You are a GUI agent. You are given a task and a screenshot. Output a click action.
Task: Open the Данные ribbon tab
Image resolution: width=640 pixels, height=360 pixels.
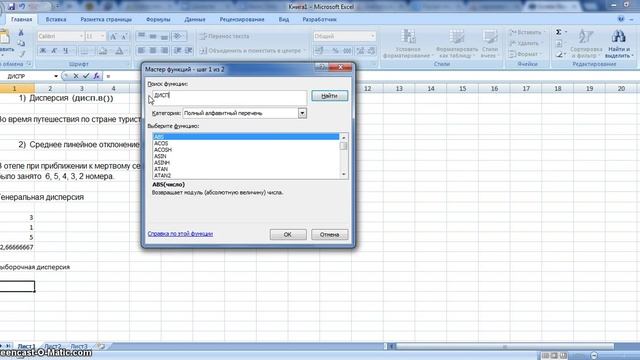tap(195, 19)
